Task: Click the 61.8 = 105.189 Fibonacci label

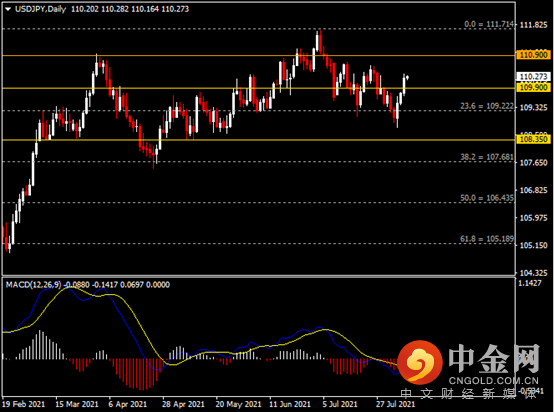Action: coord(487,239)
